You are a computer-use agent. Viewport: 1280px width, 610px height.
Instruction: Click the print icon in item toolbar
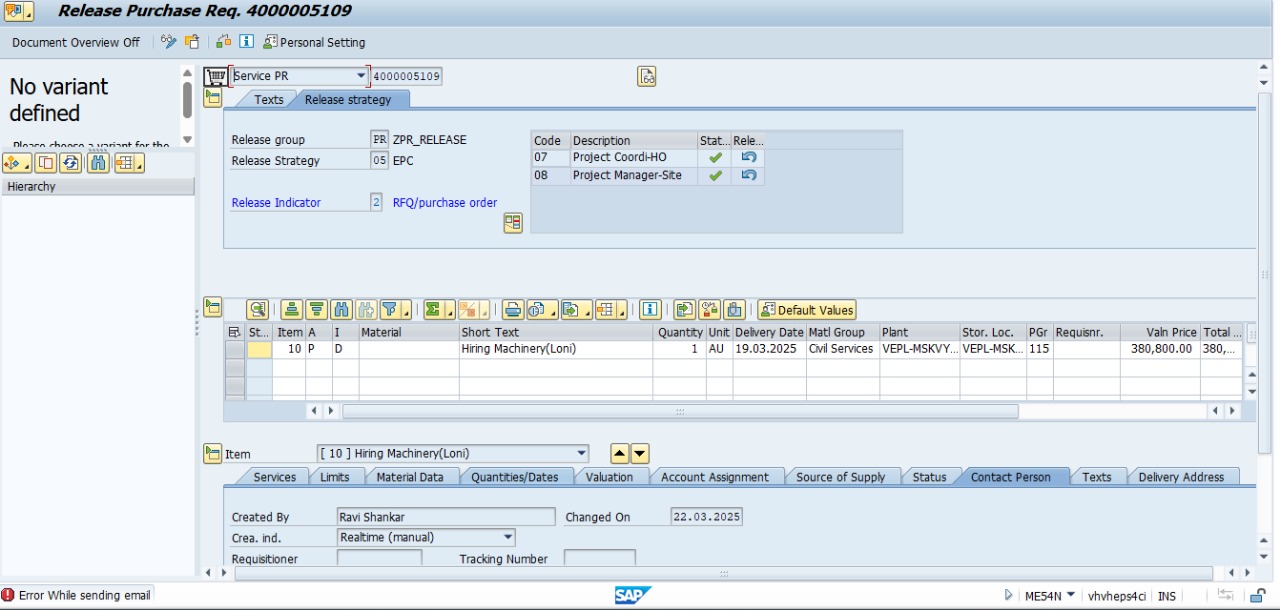click(x=512, y=310)
